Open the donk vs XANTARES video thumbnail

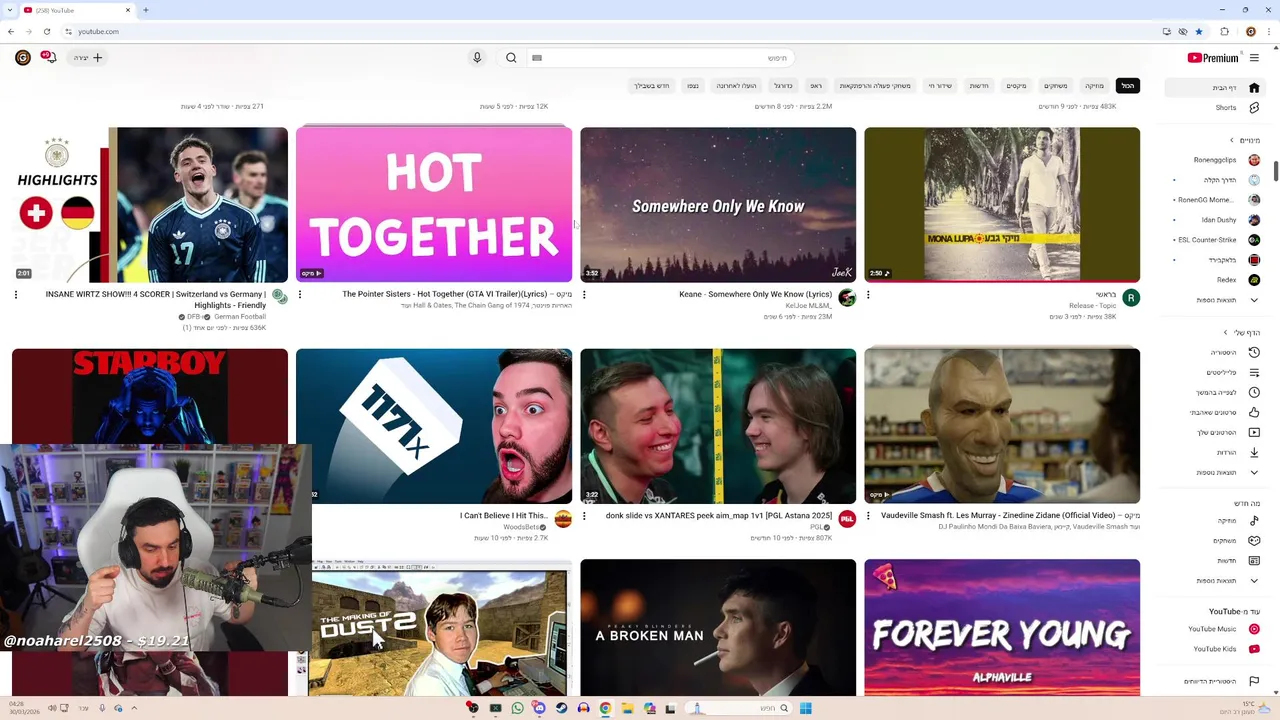coord(718,426)
